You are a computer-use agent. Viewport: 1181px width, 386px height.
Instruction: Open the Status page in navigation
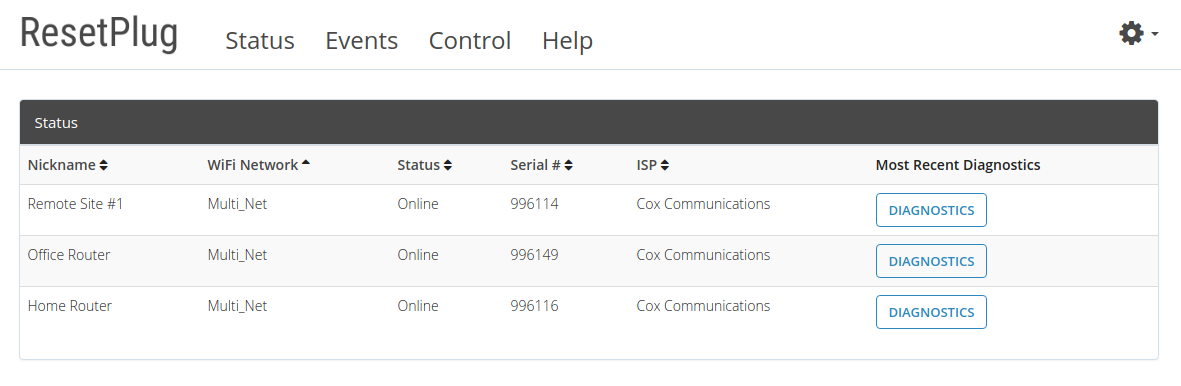[260, 40]
